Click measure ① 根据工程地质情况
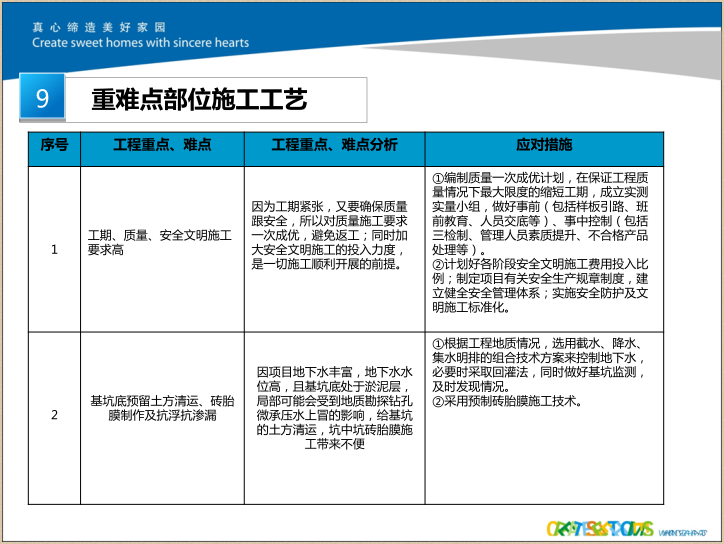Image resolution: width=724 pixels, height=544 pixels. (x=544, y=364)
